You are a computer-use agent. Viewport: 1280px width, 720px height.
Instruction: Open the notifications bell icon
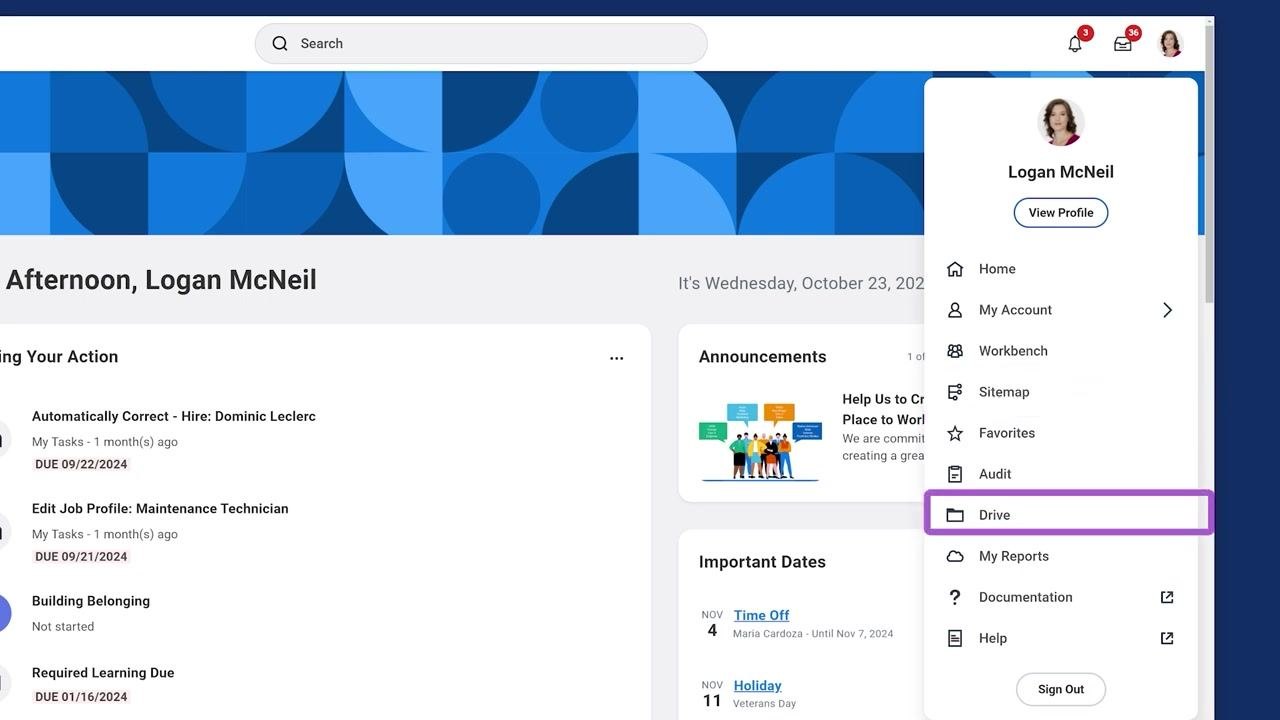point(1075,44)
